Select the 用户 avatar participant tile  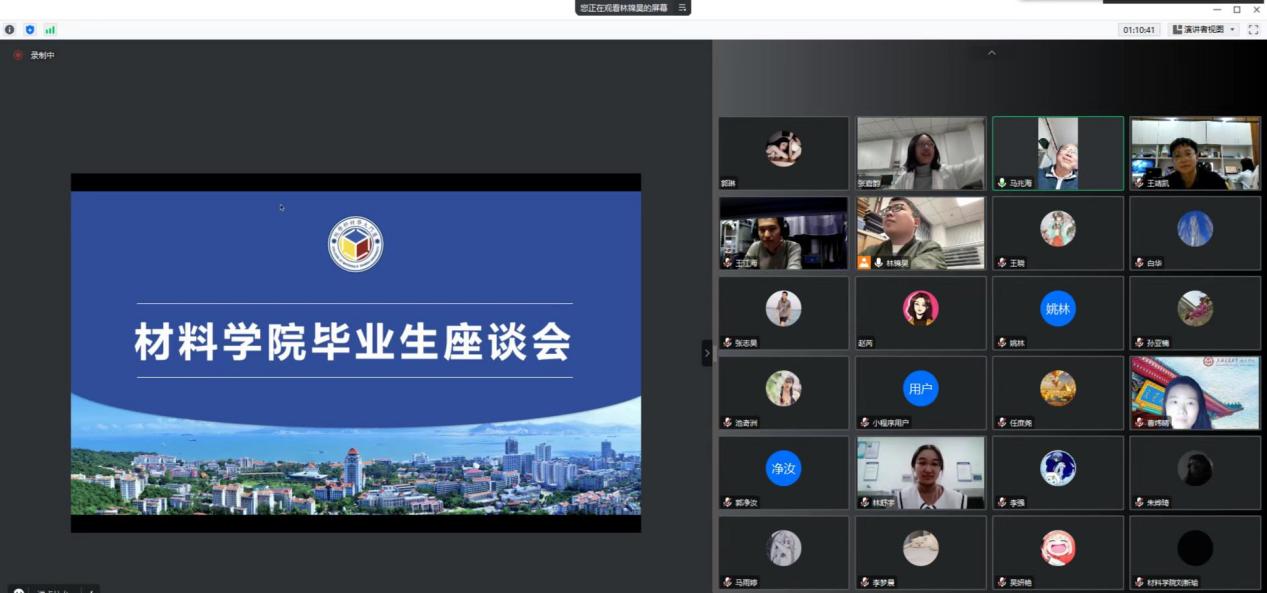pos(921,389)
